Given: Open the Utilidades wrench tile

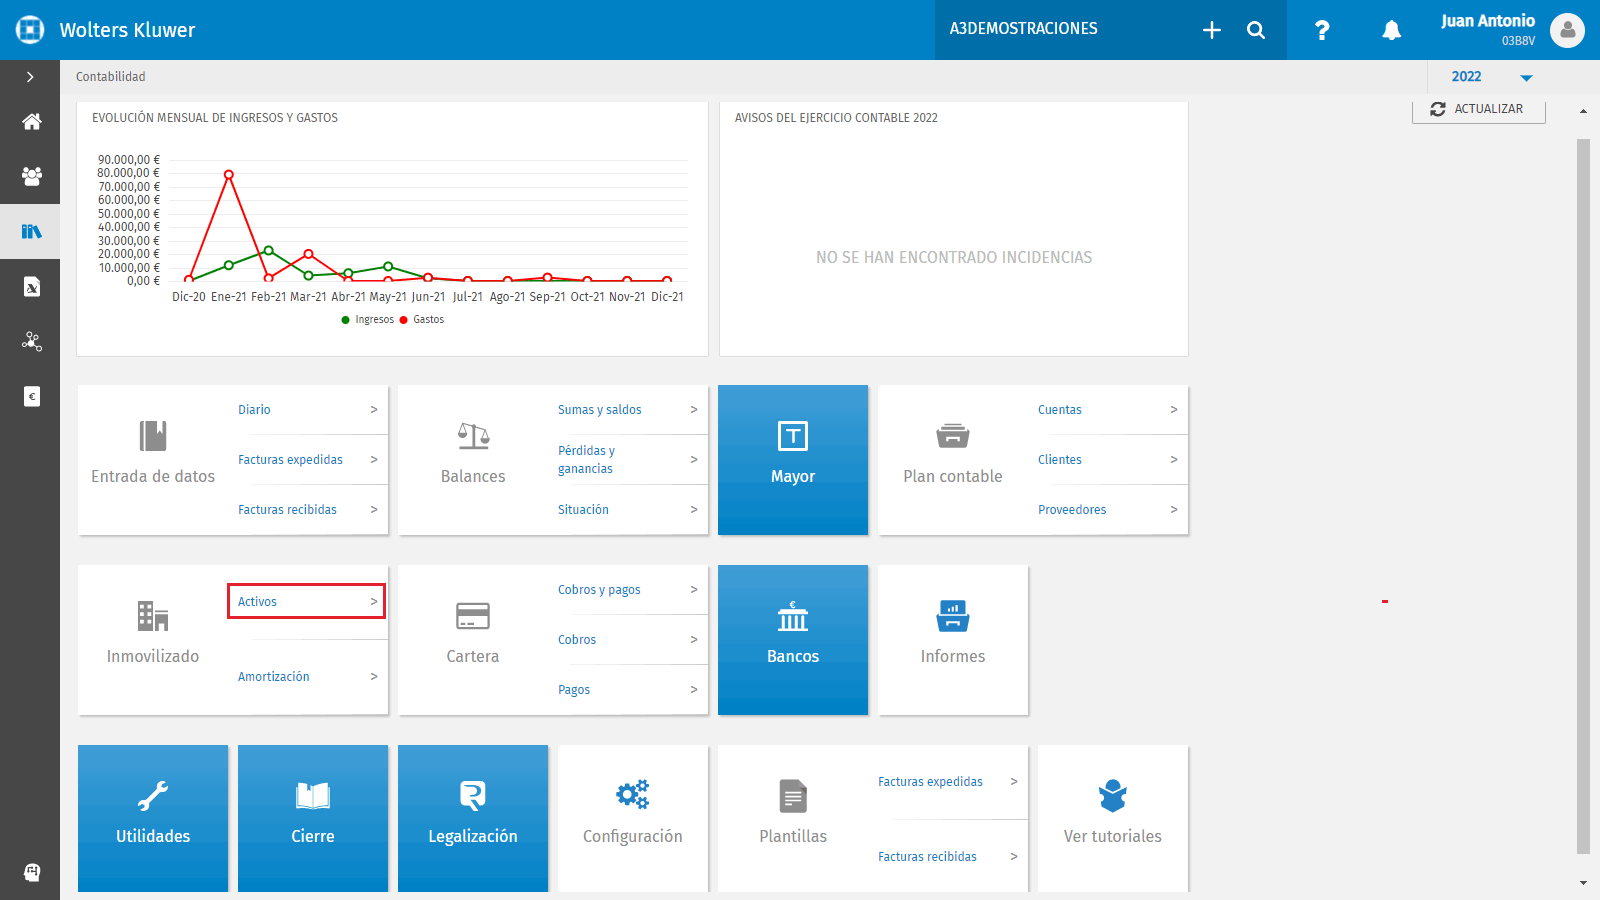Looking at the screenshot, I should (x=153, y=818).
